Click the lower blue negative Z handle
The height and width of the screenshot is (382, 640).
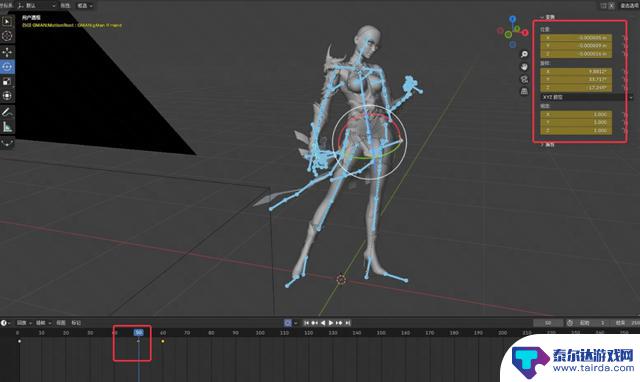[513, 44]
